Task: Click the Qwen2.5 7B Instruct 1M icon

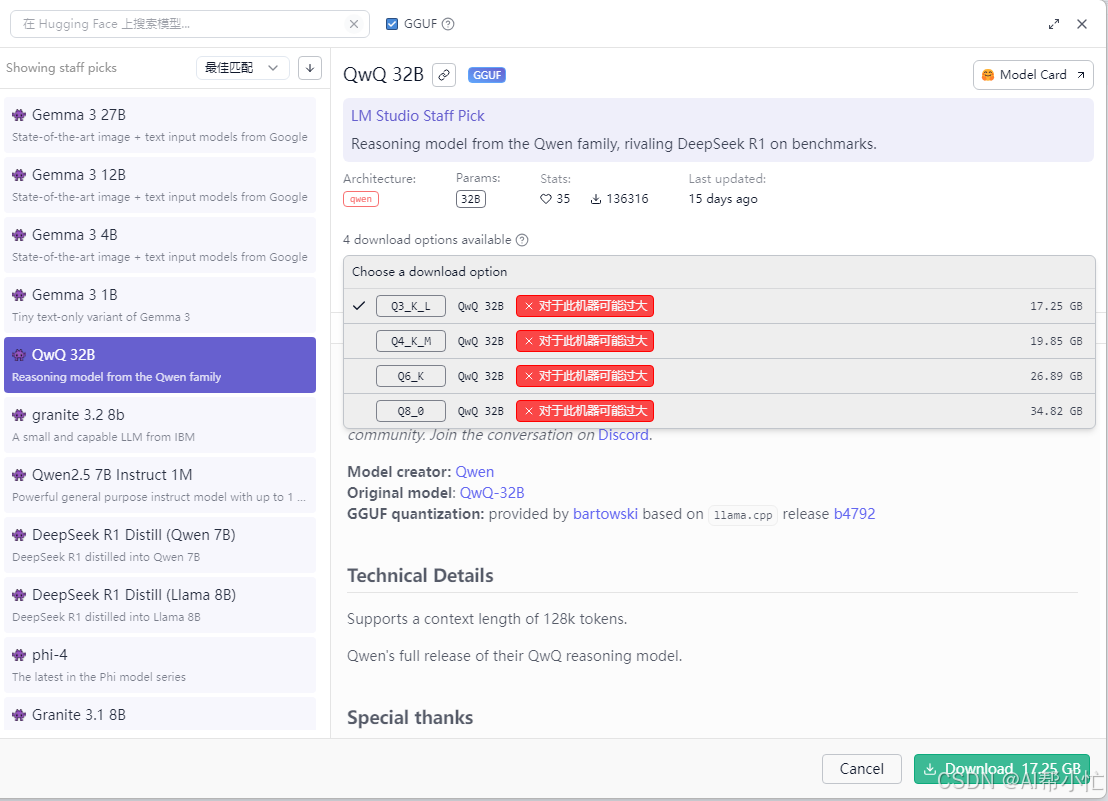Action: pyautogui.click(x=19, y=475)
